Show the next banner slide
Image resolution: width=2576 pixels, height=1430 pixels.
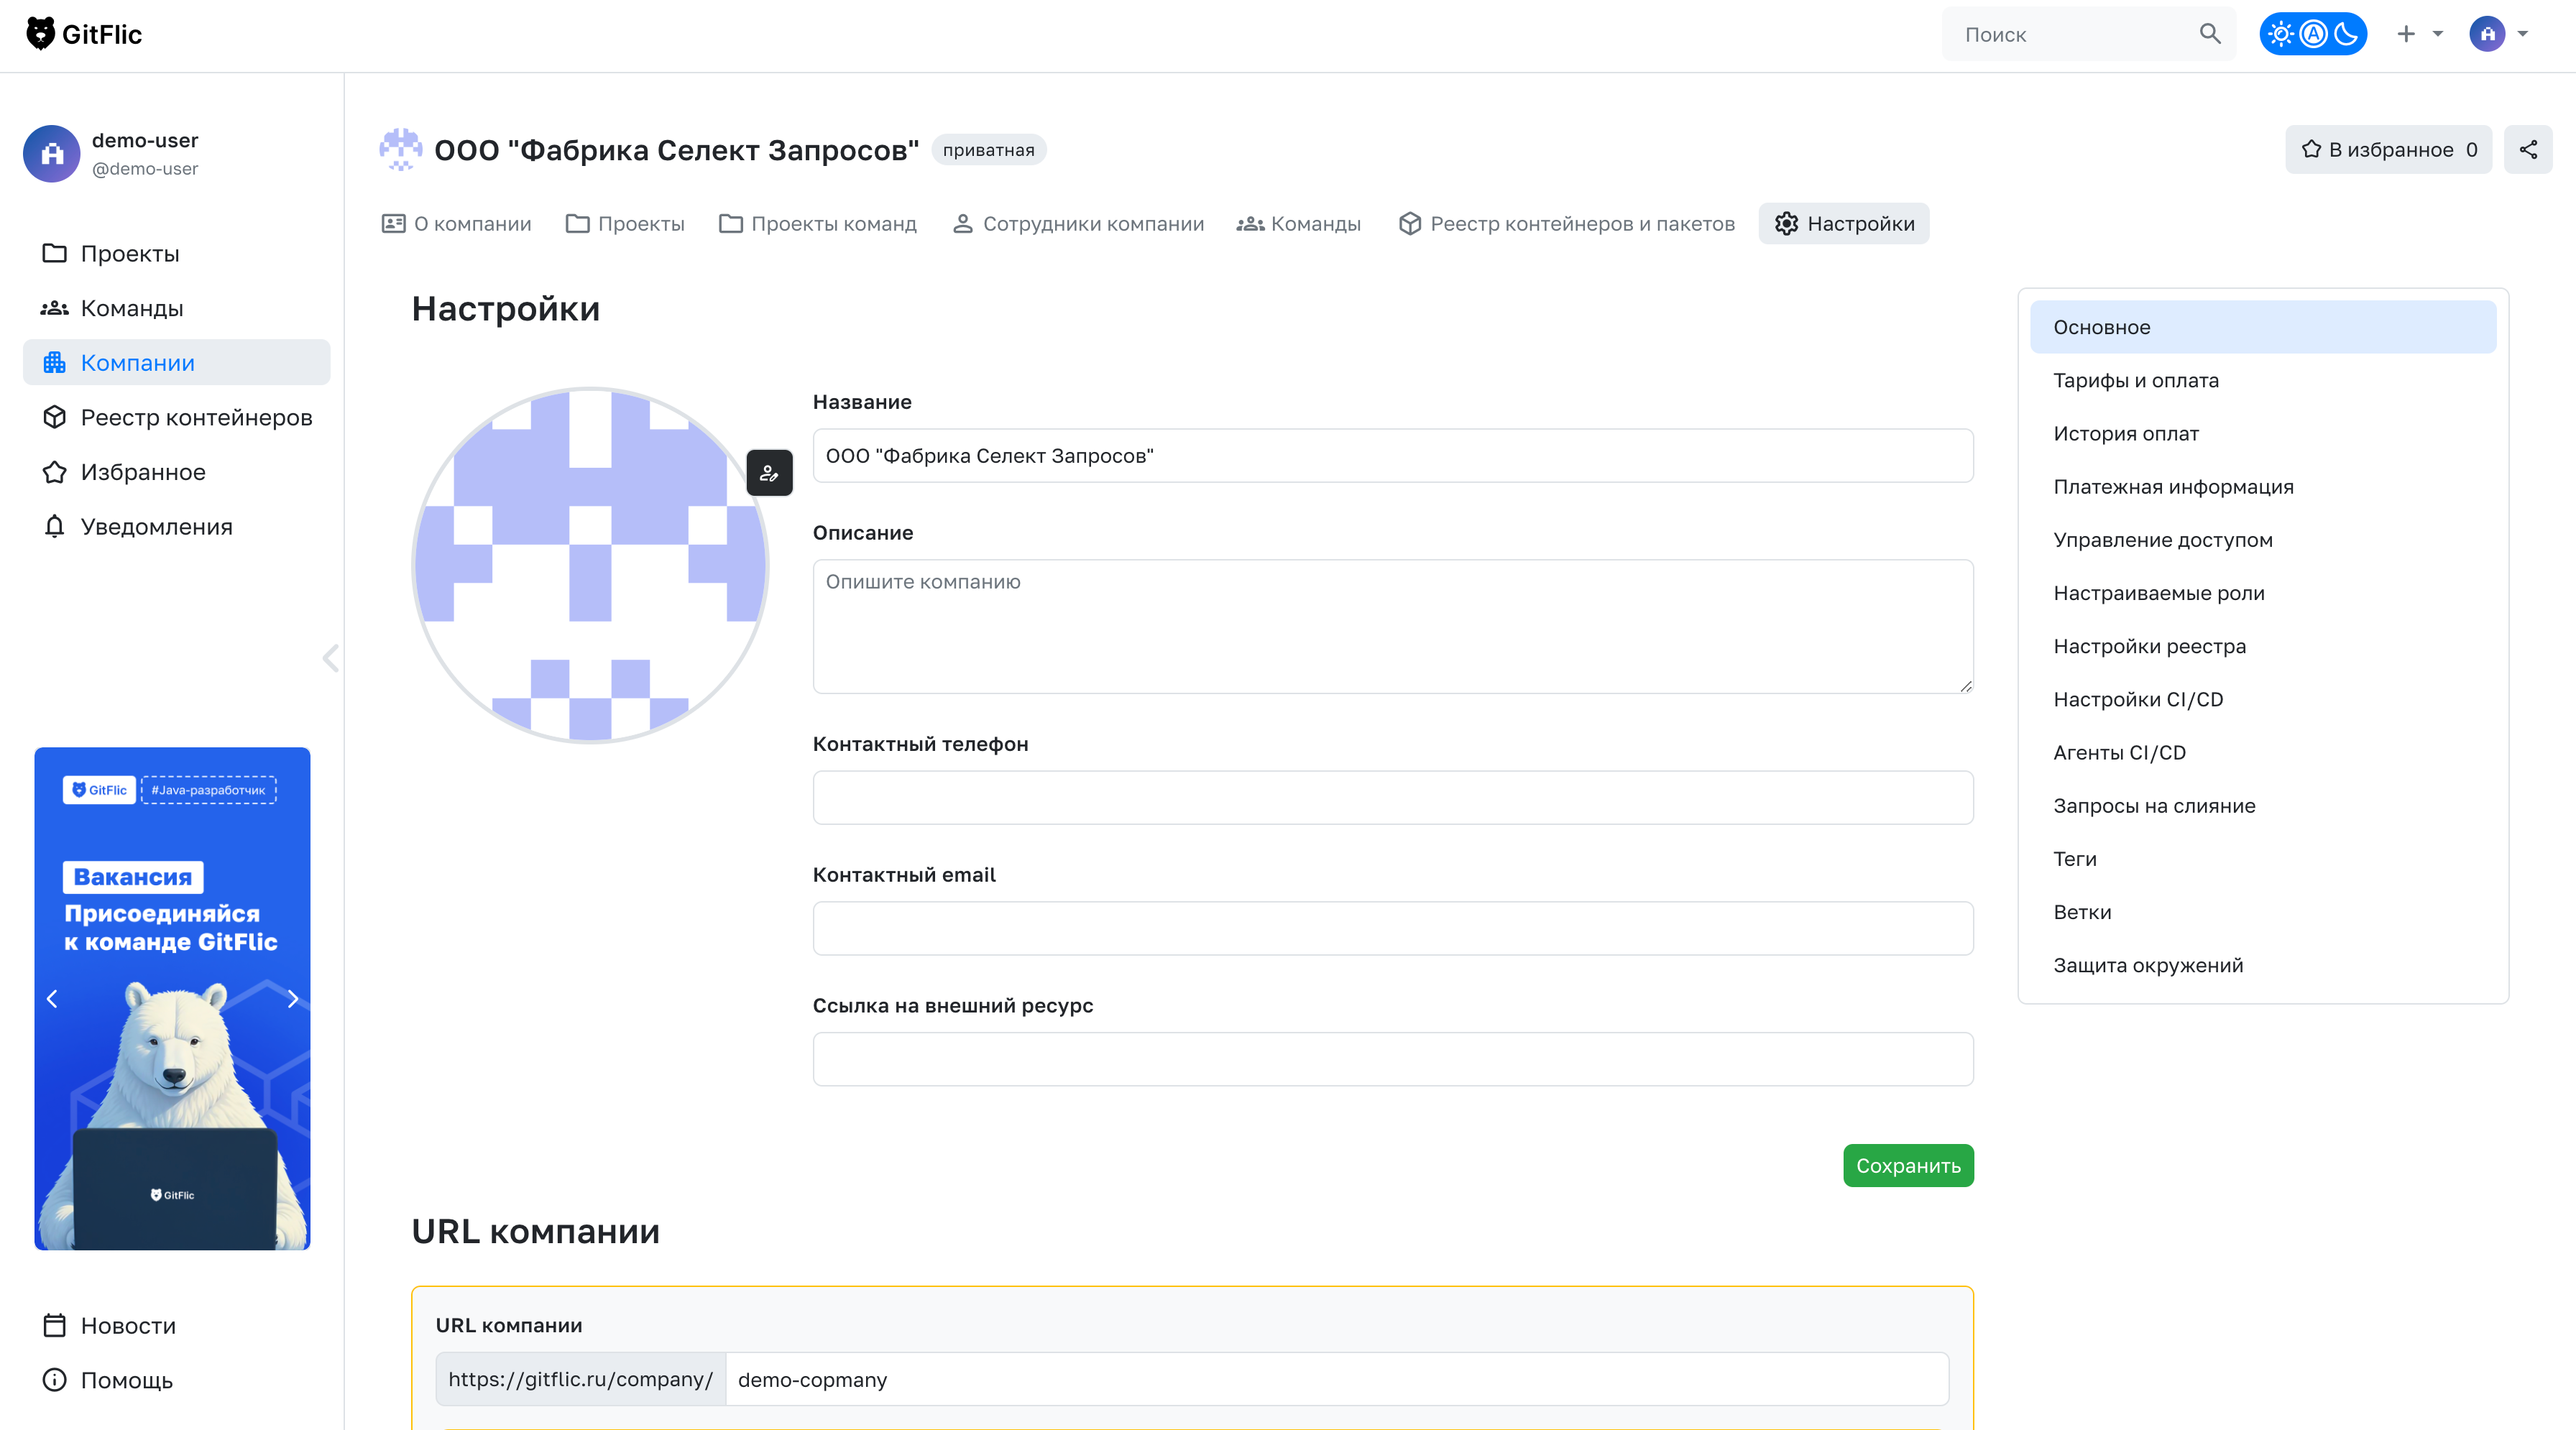click(292, 999)
